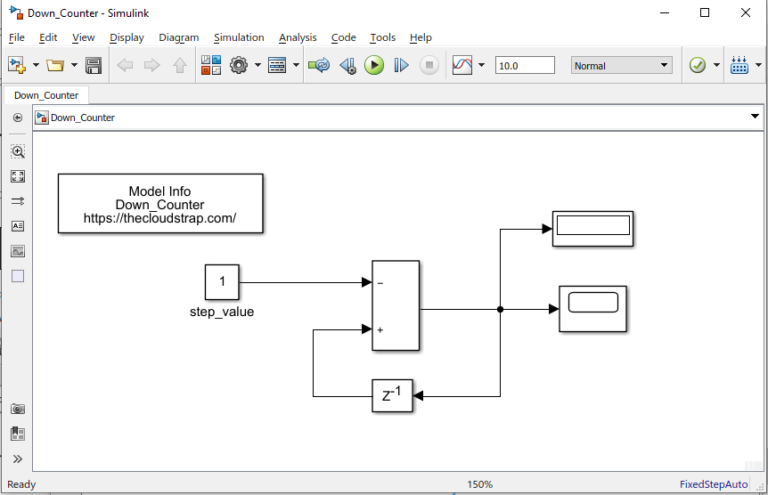Viewport: 768px width, 495px height.
Task: Click the Area box icon in palette
Action: (x=18, y=276)
